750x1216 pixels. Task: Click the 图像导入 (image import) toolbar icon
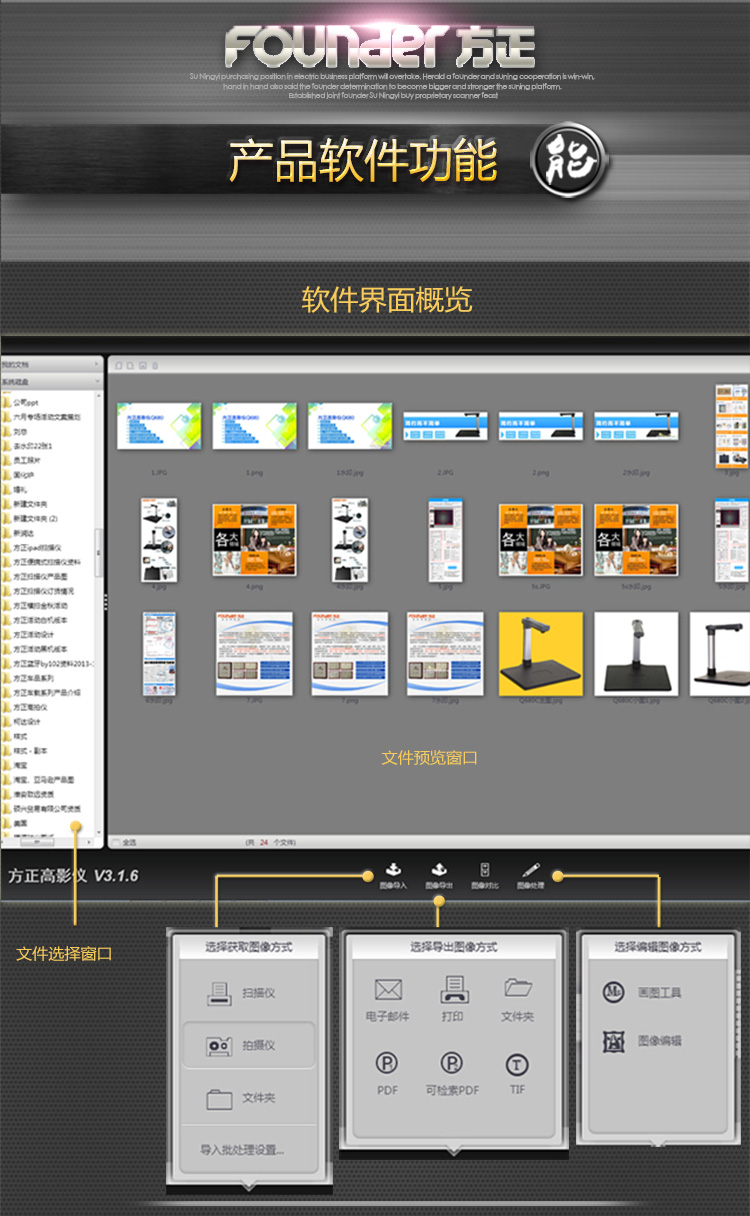coord(393,875)
